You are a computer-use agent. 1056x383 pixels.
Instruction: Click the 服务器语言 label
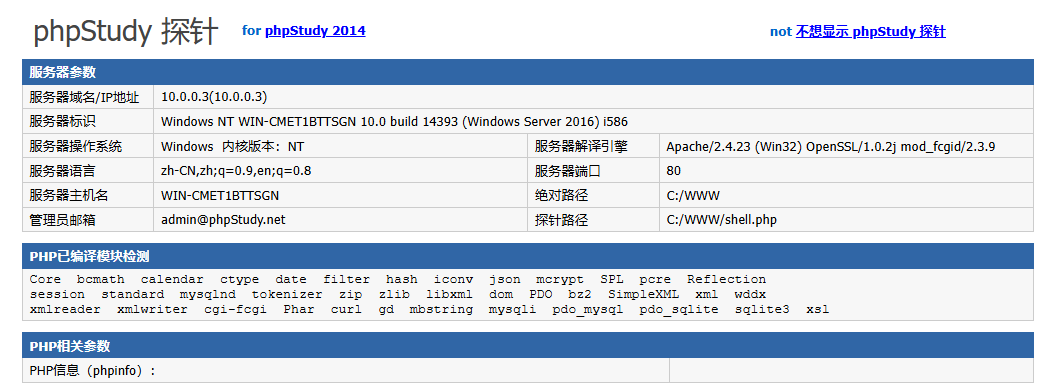click(x=63, y=170)
